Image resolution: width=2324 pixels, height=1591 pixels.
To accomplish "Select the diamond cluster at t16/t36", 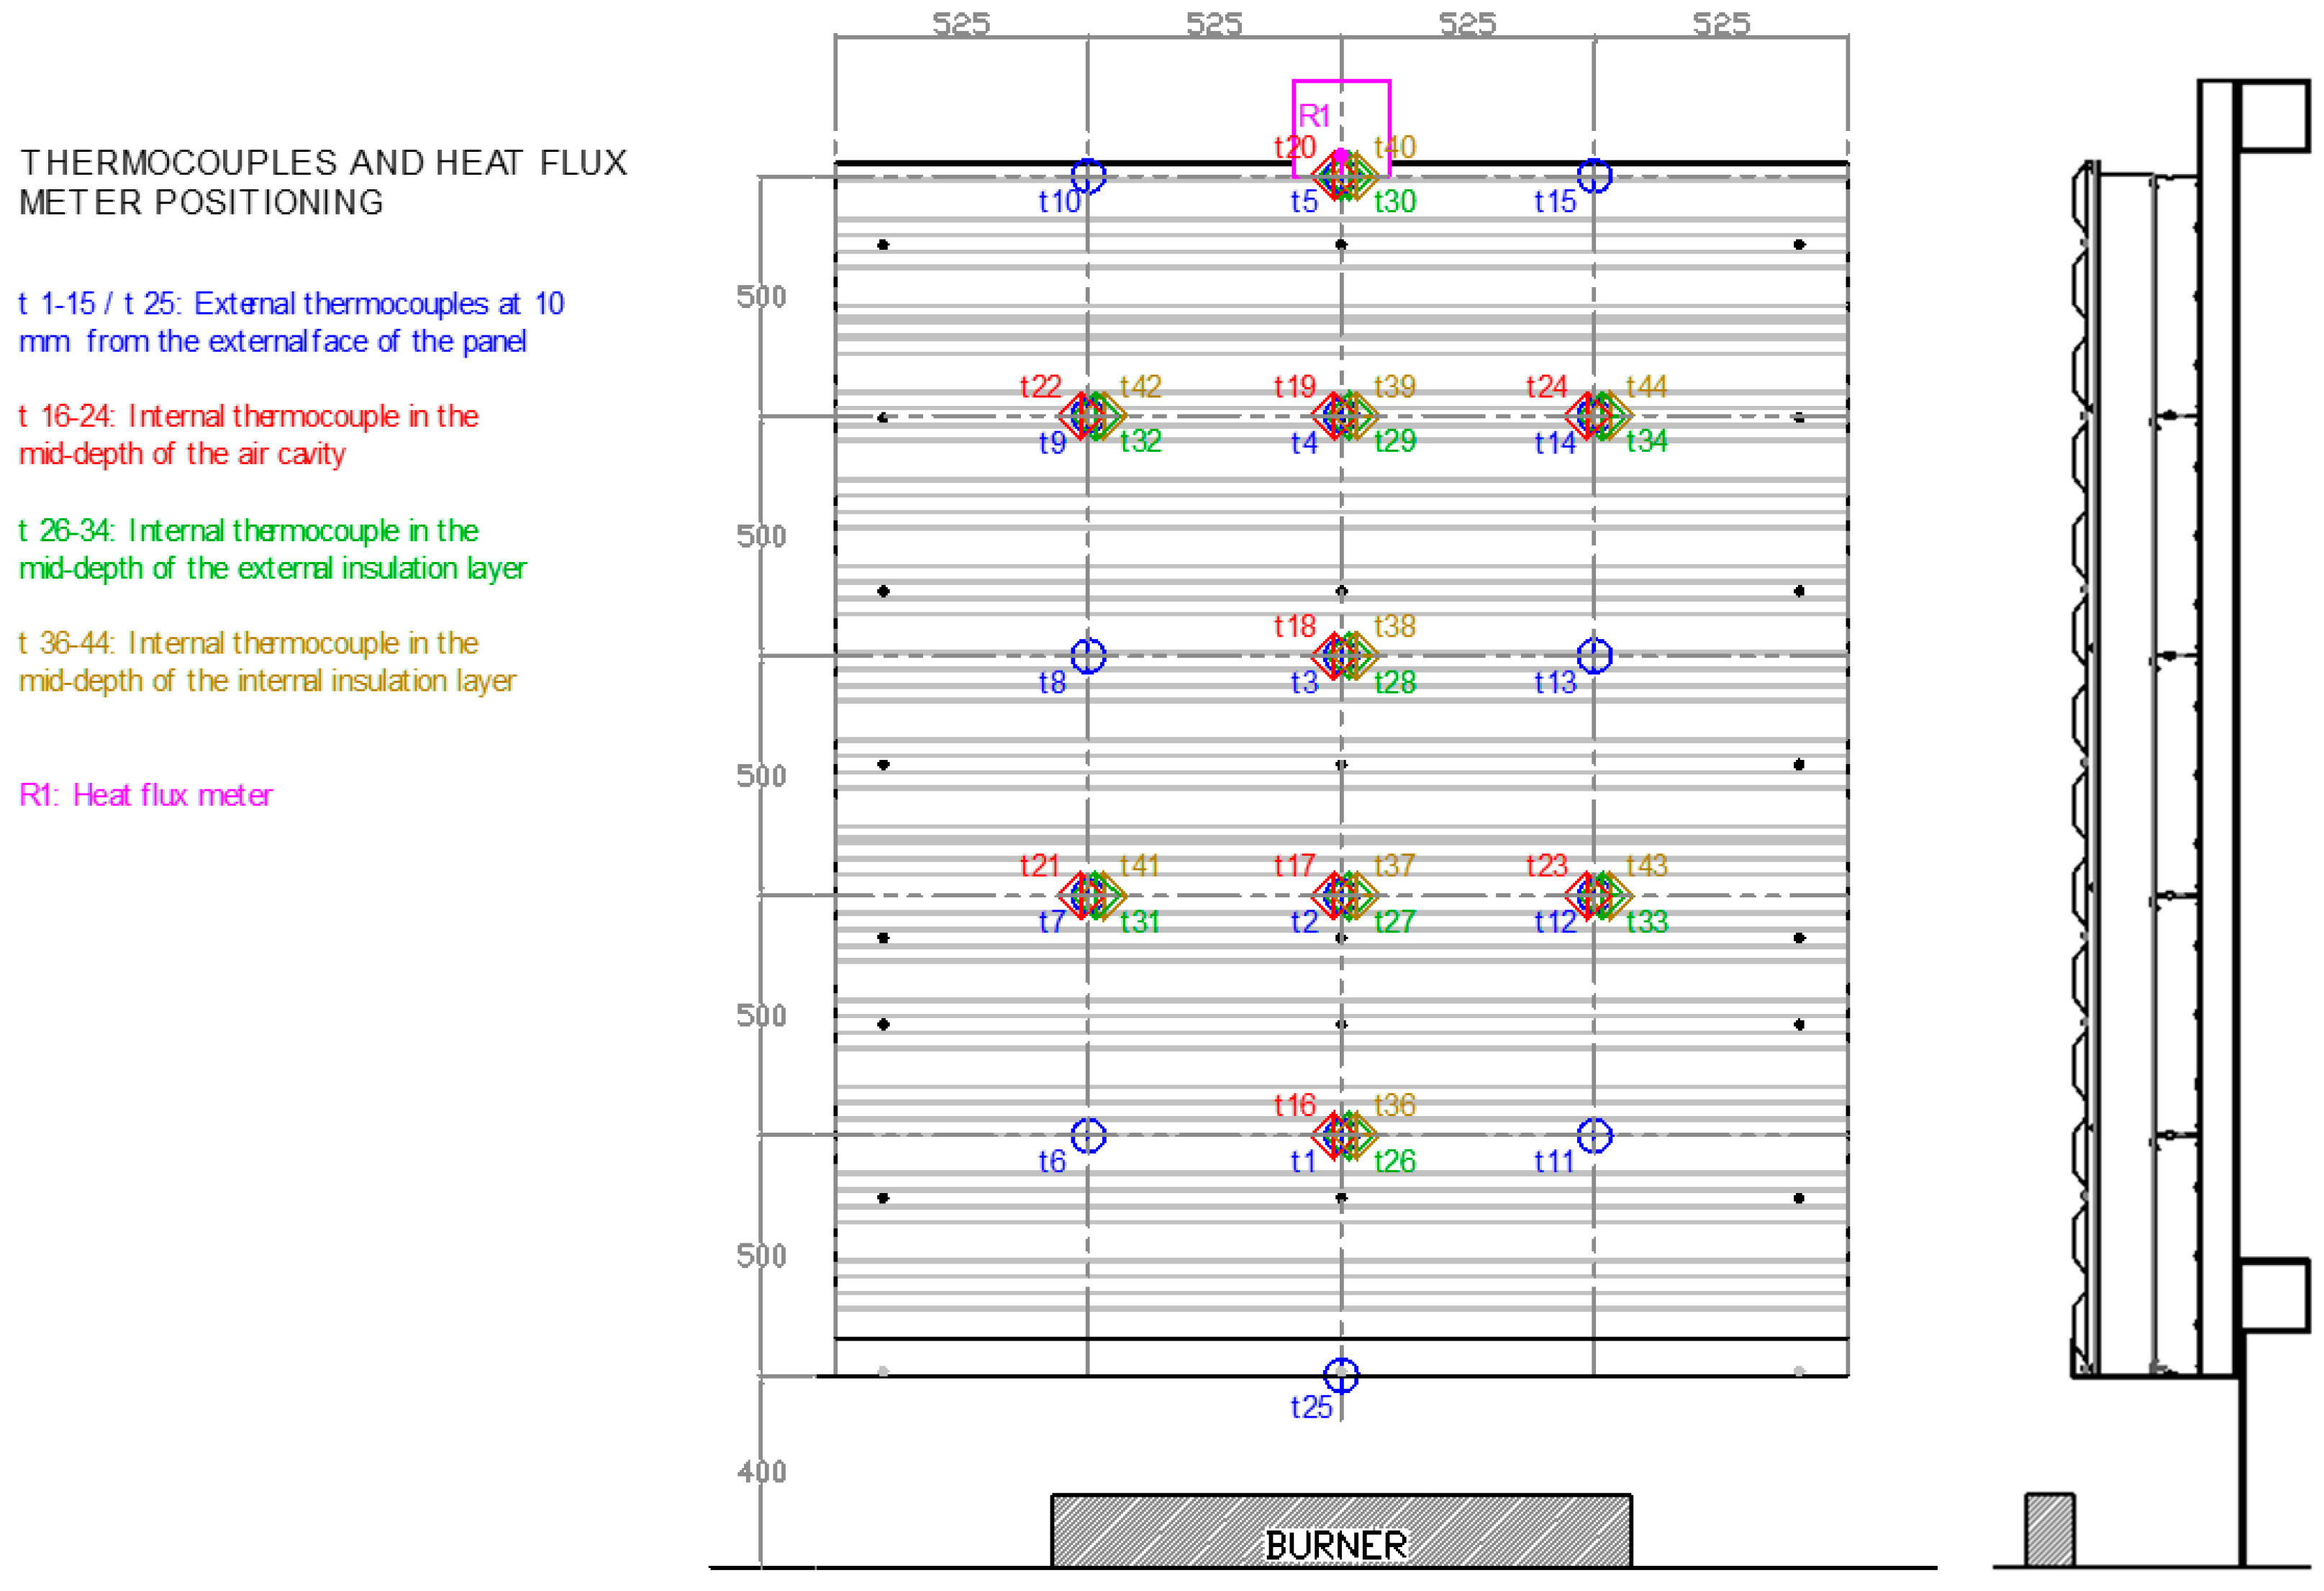I will tap(1344, 1135).
